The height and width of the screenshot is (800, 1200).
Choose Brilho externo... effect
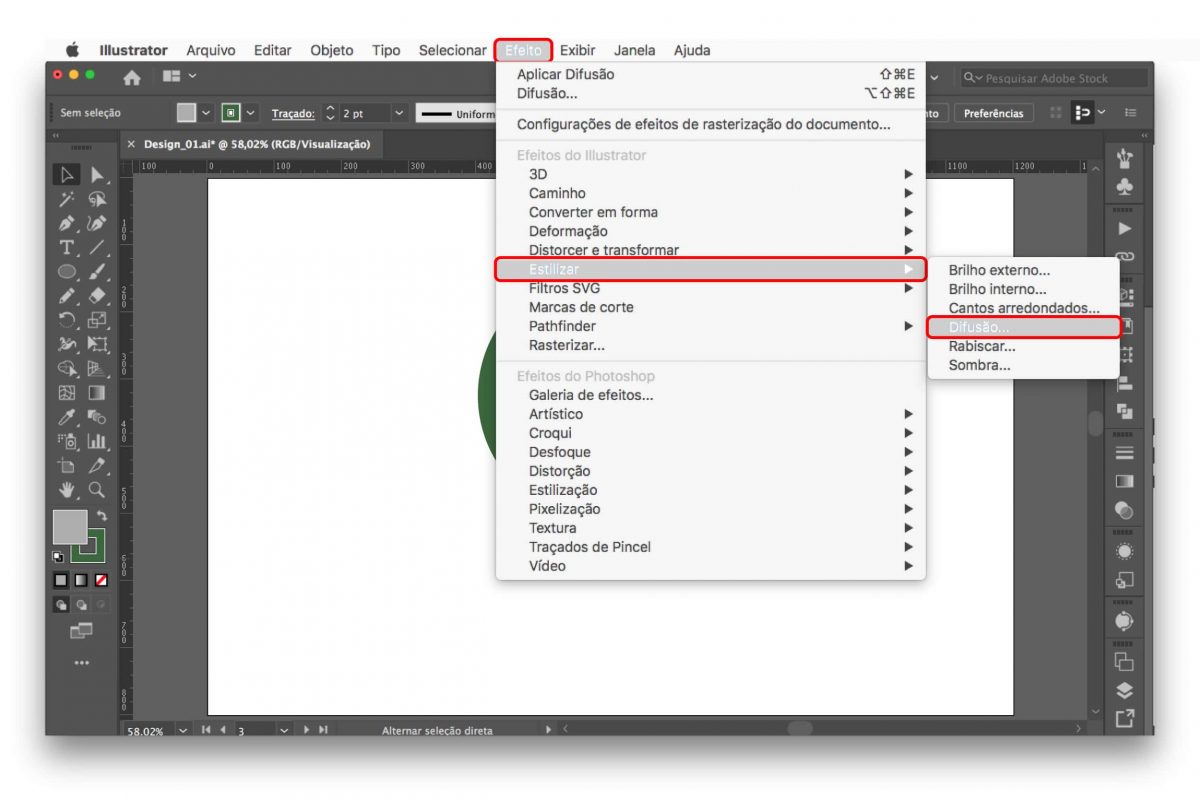pos(1023,270)
